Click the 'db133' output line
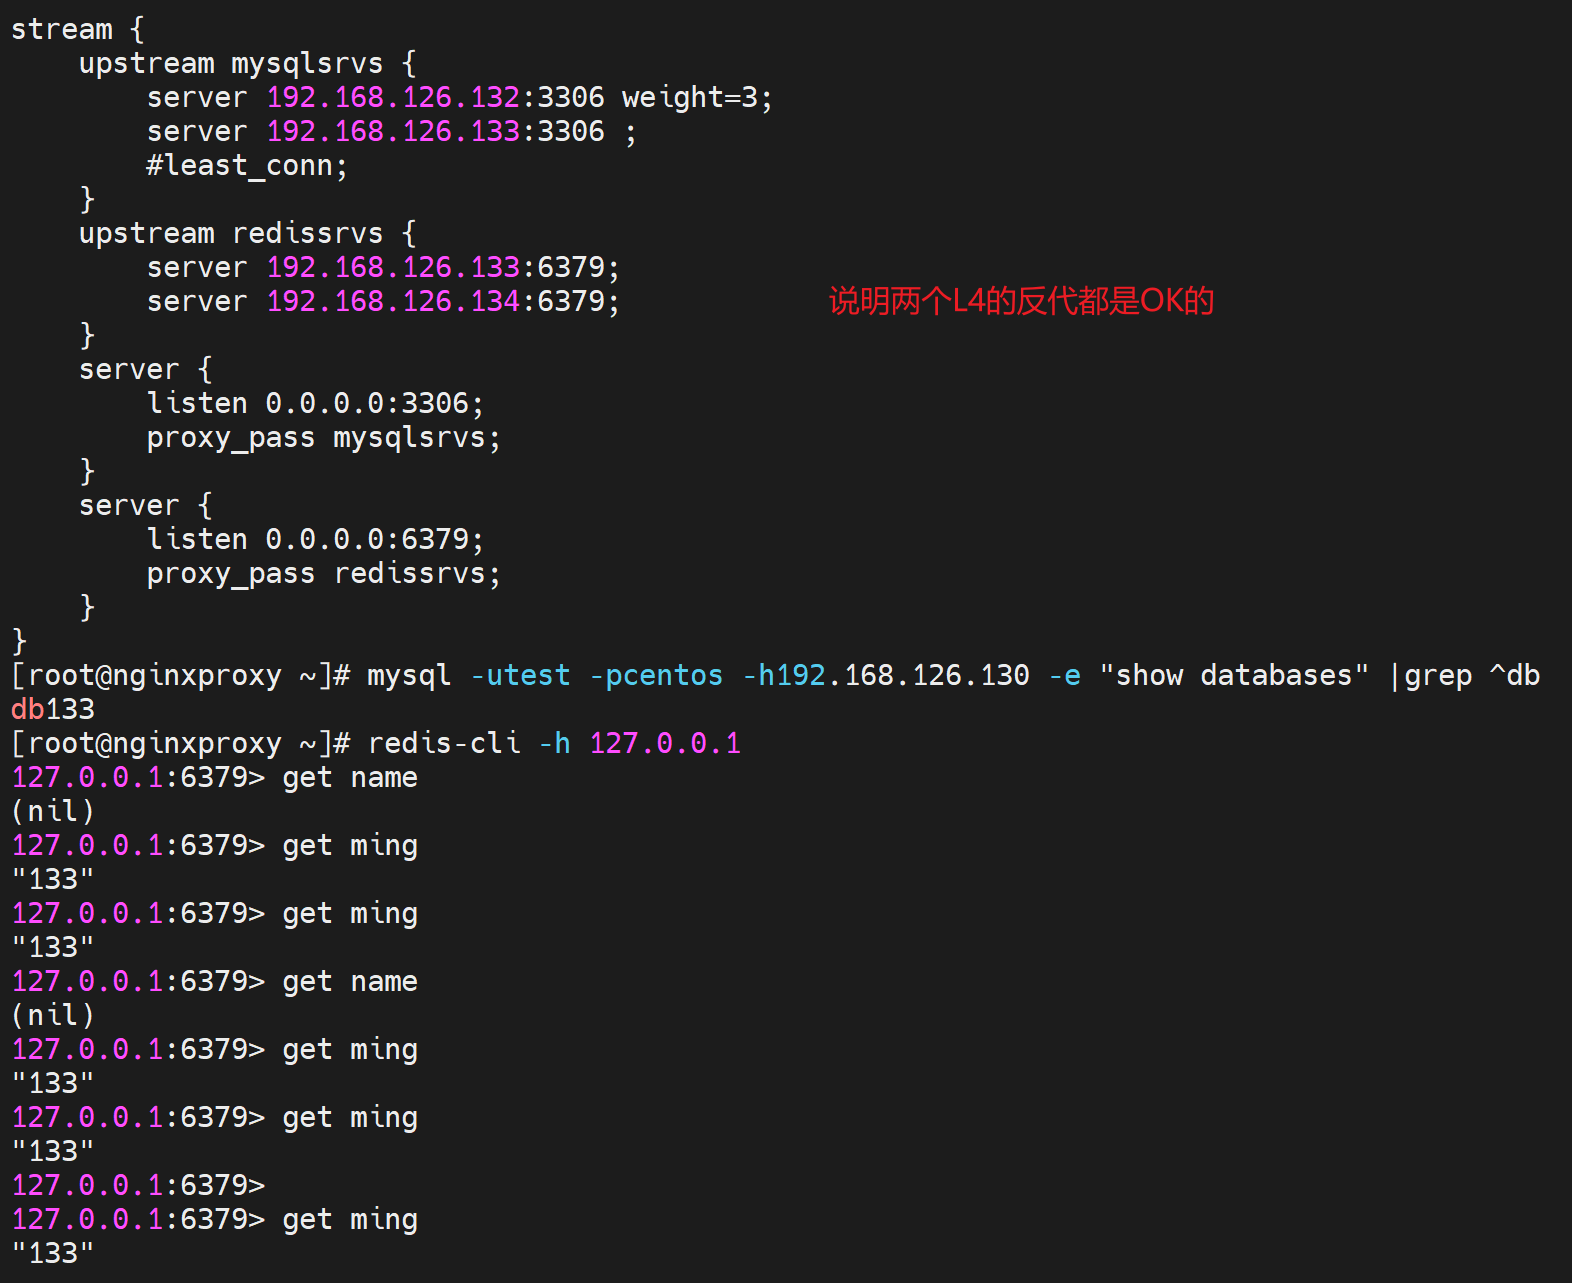Screen dimensions: 1572x1283 53,710
